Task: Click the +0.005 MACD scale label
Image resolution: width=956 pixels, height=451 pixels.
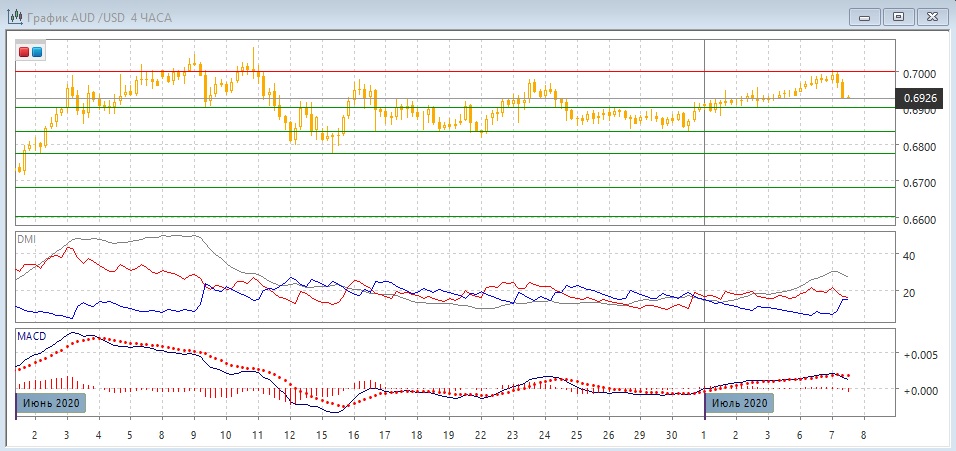Action: [x=919, y=355]
